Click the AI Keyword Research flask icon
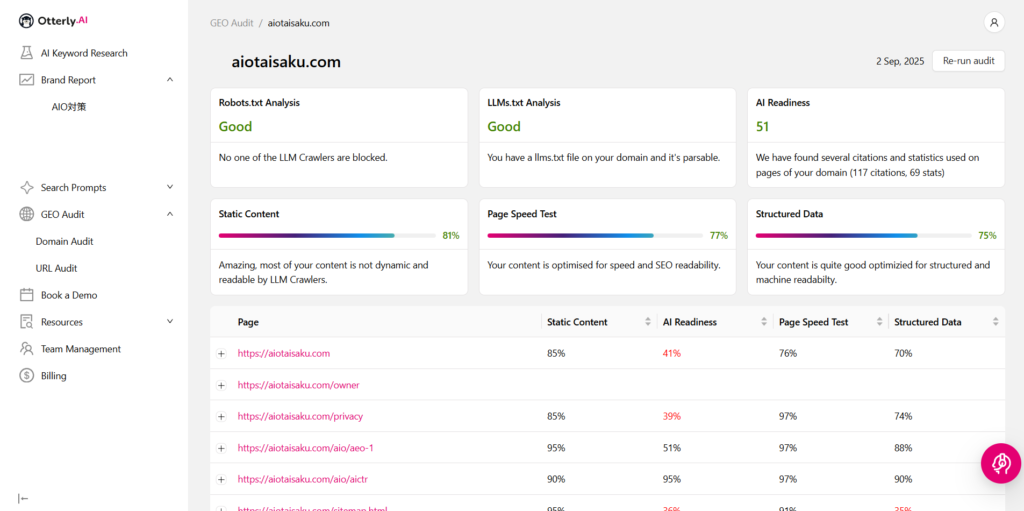The height and width of the screenshot is (511, 1024). pyautogui.click(x=27, y=53)
